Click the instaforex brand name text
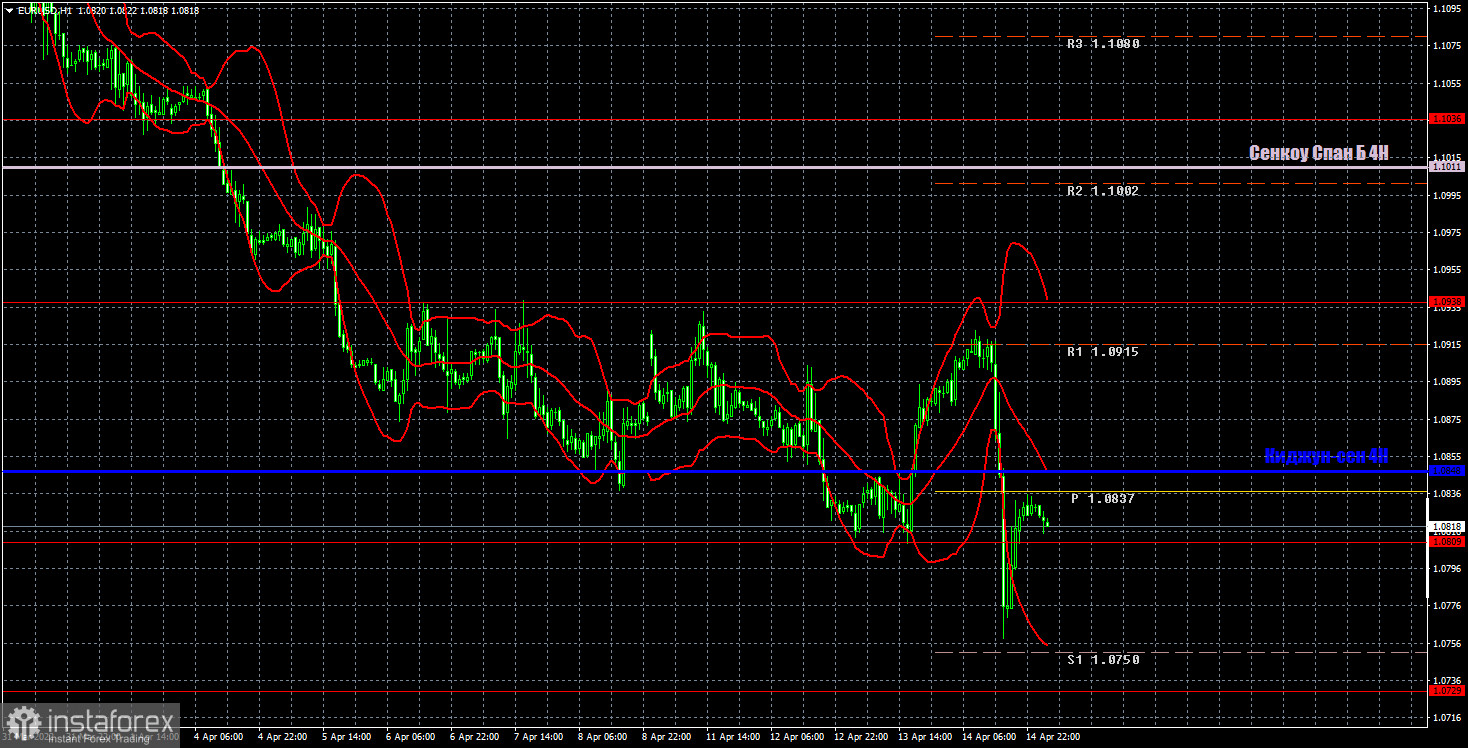This screenshot has height=748, width=1468. [x=109, y=719]
